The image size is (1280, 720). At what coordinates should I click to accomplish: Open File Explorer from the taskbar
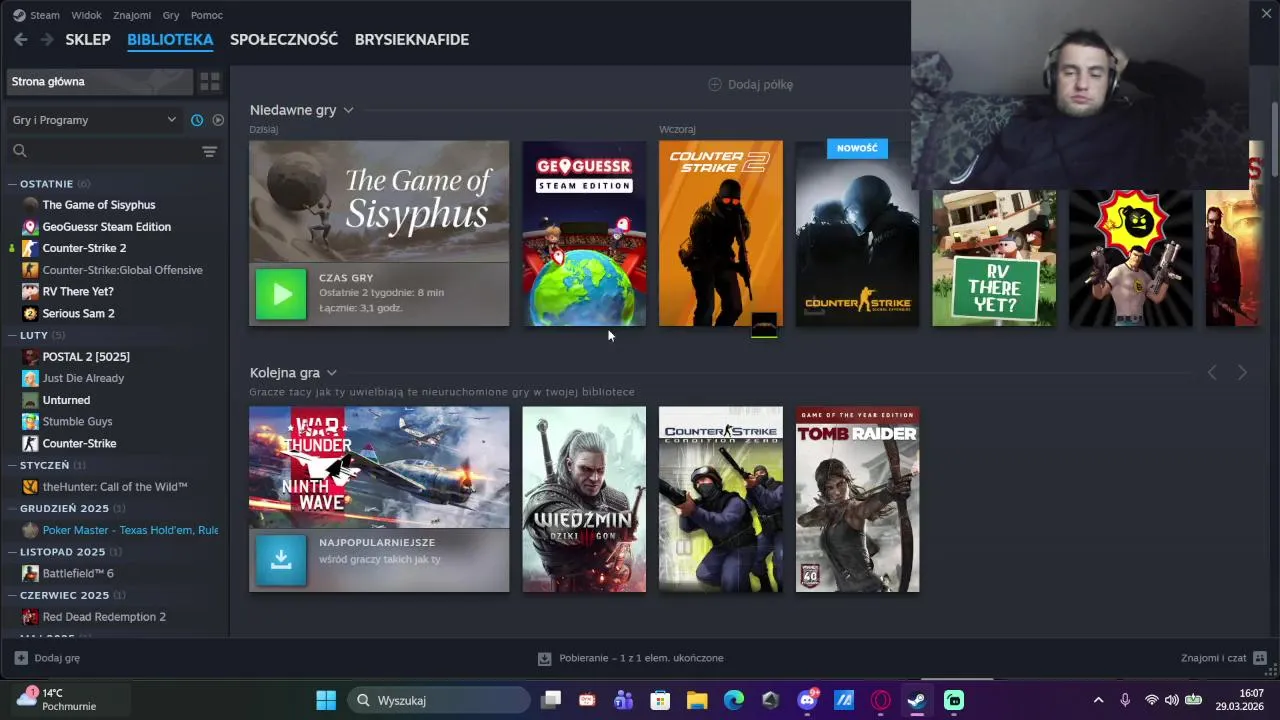(x=697, y=700)
